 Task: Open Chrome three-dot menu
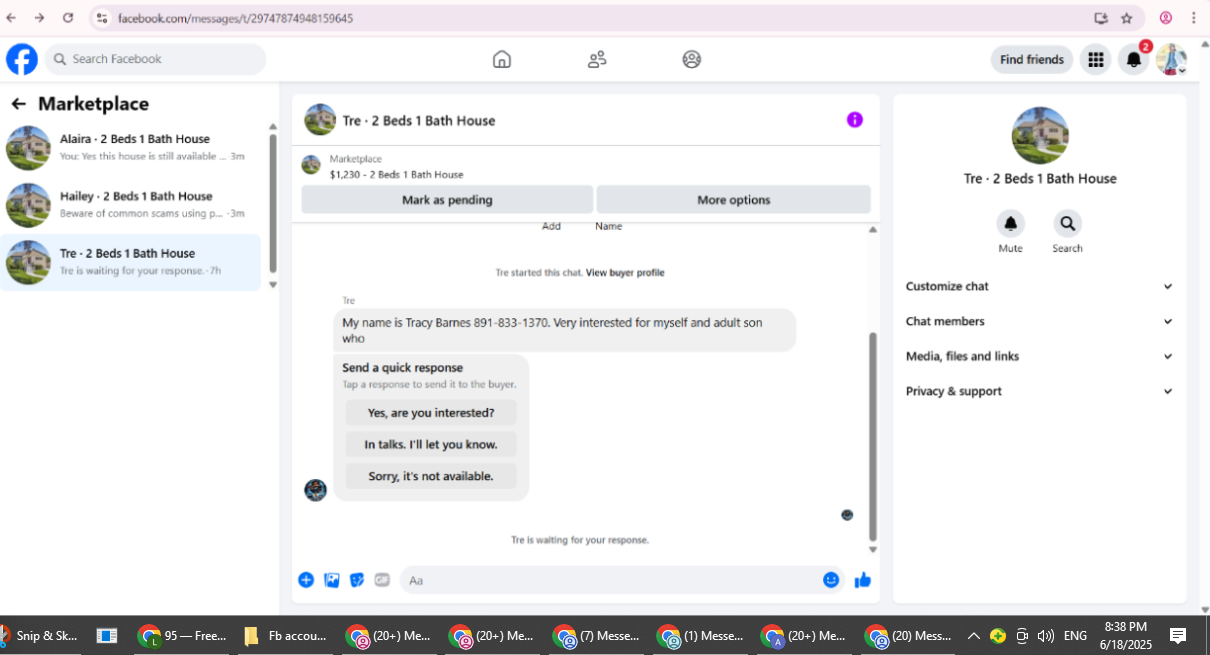pos(1193,18)
